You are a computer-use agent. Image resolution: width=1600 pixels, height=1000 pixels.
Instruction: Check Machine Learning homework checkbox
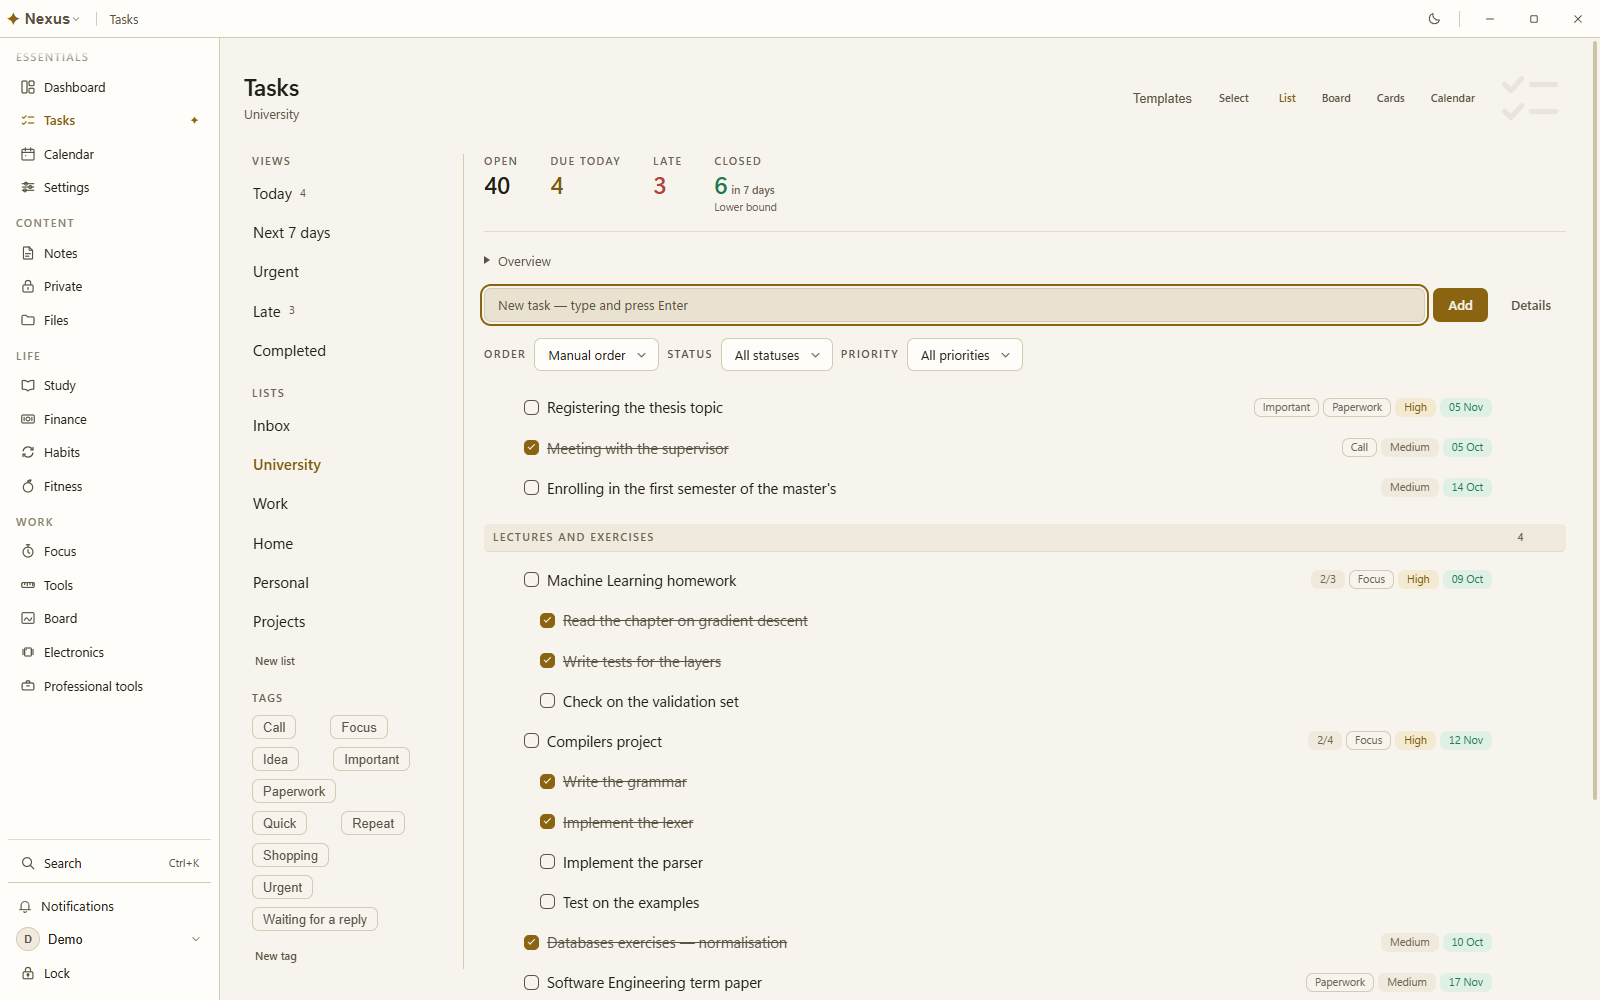(x=531, y=580)
